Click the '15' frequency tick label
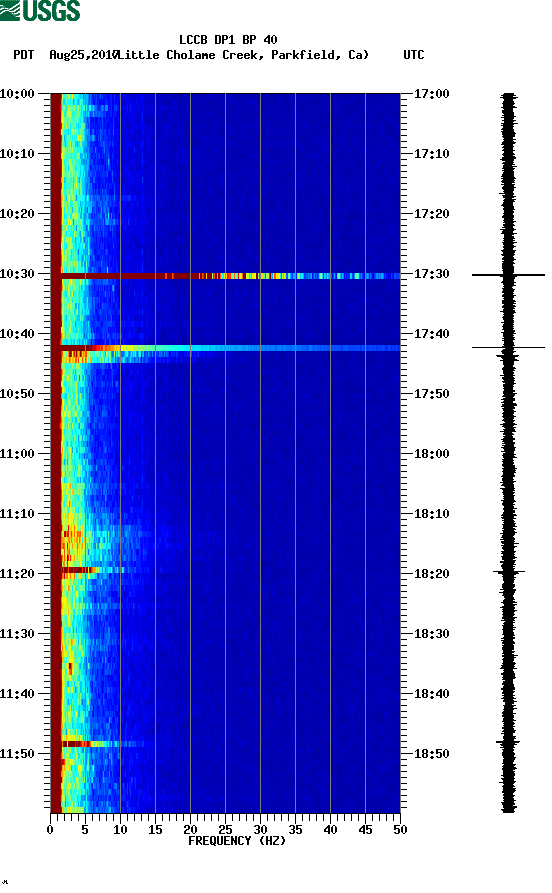Image resolution: width=552 pixels, height=893 pixels. coord(155,830)
